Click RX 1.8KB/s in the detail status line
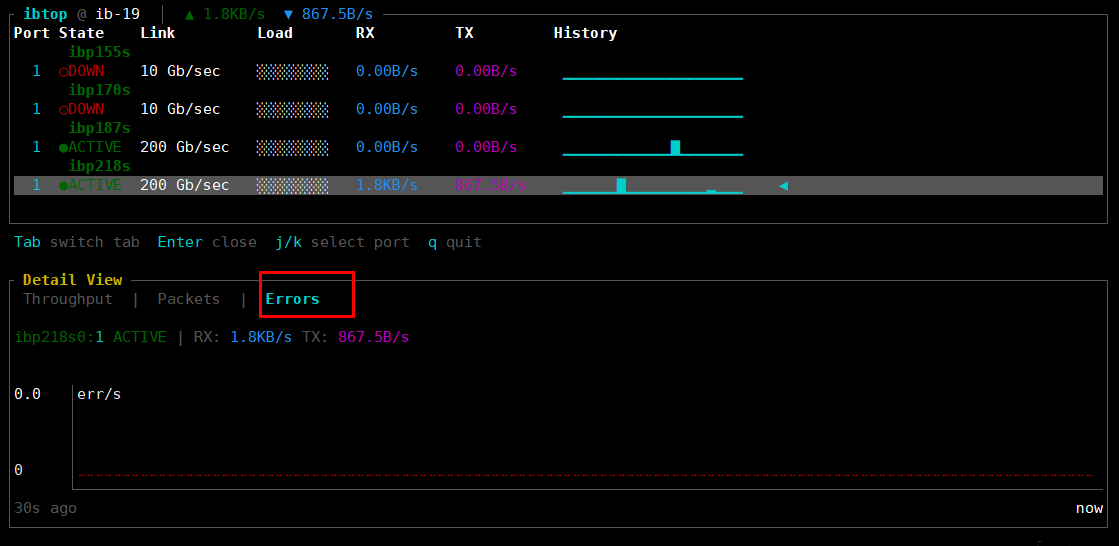 (243, 337)
